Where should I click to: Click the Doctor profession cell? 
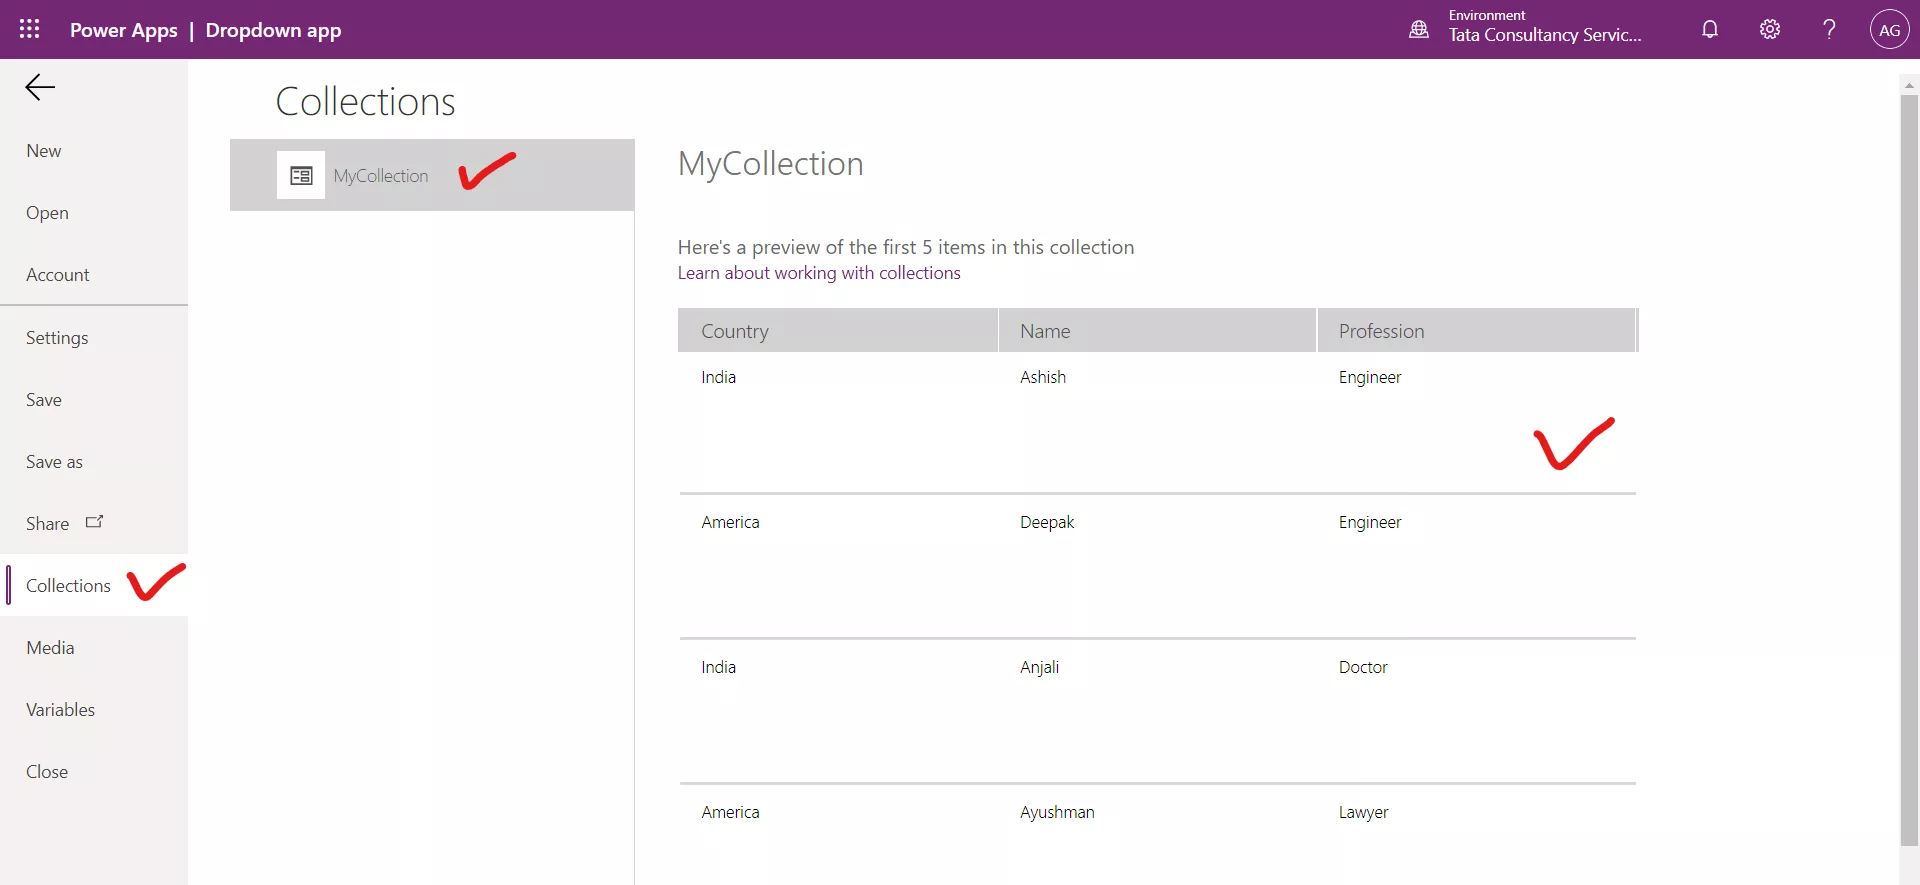(1363, 667)
